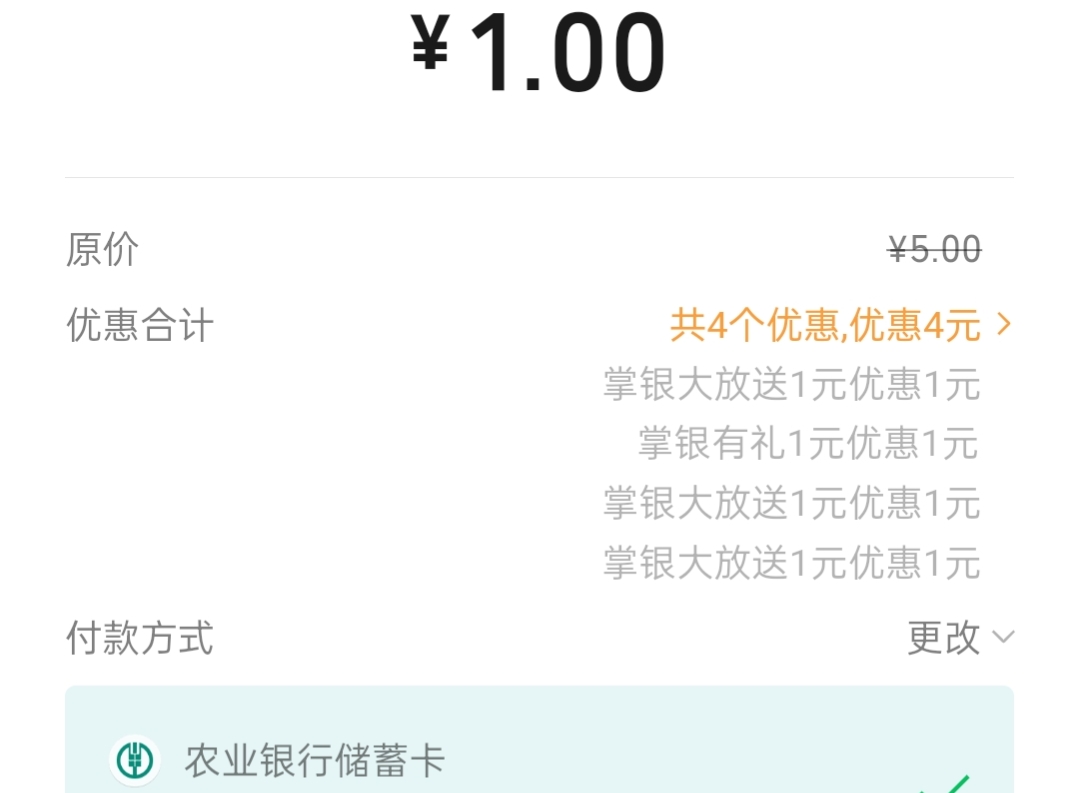
Task: Tap the Agricultural Bank logo icon
Action: pos(134,761)
